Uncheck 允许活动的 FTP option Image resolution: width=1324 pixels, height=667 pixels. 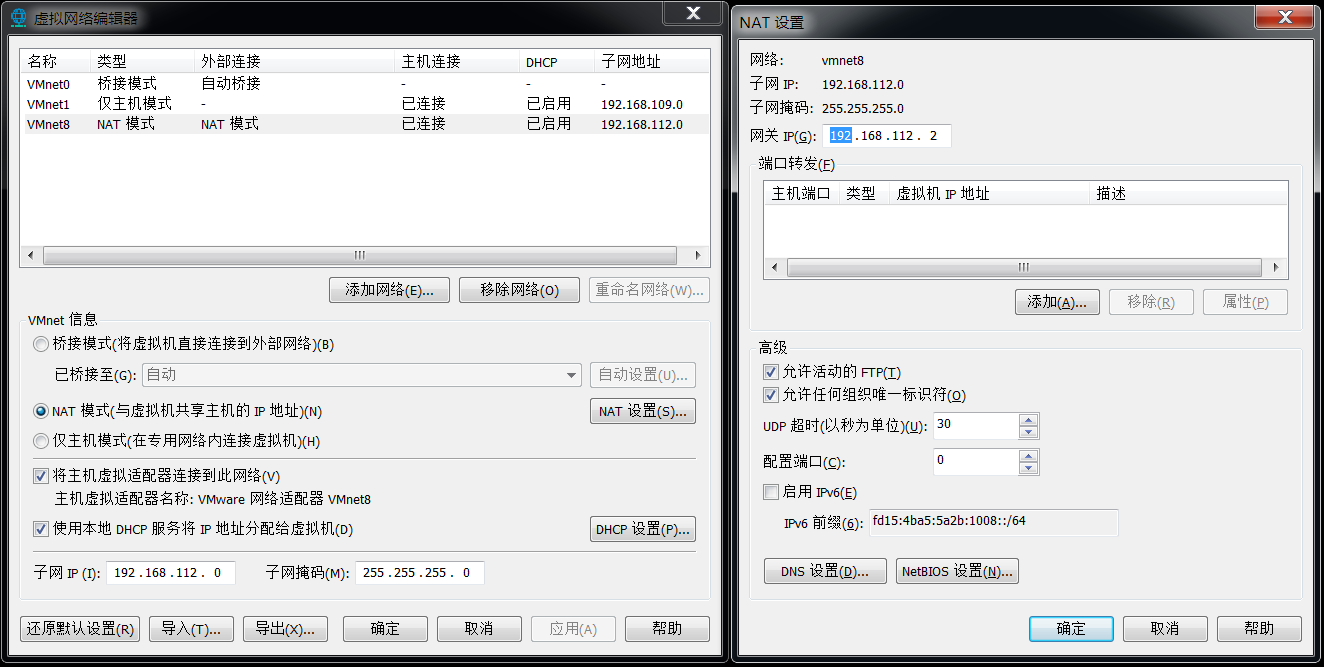point(770,372)
